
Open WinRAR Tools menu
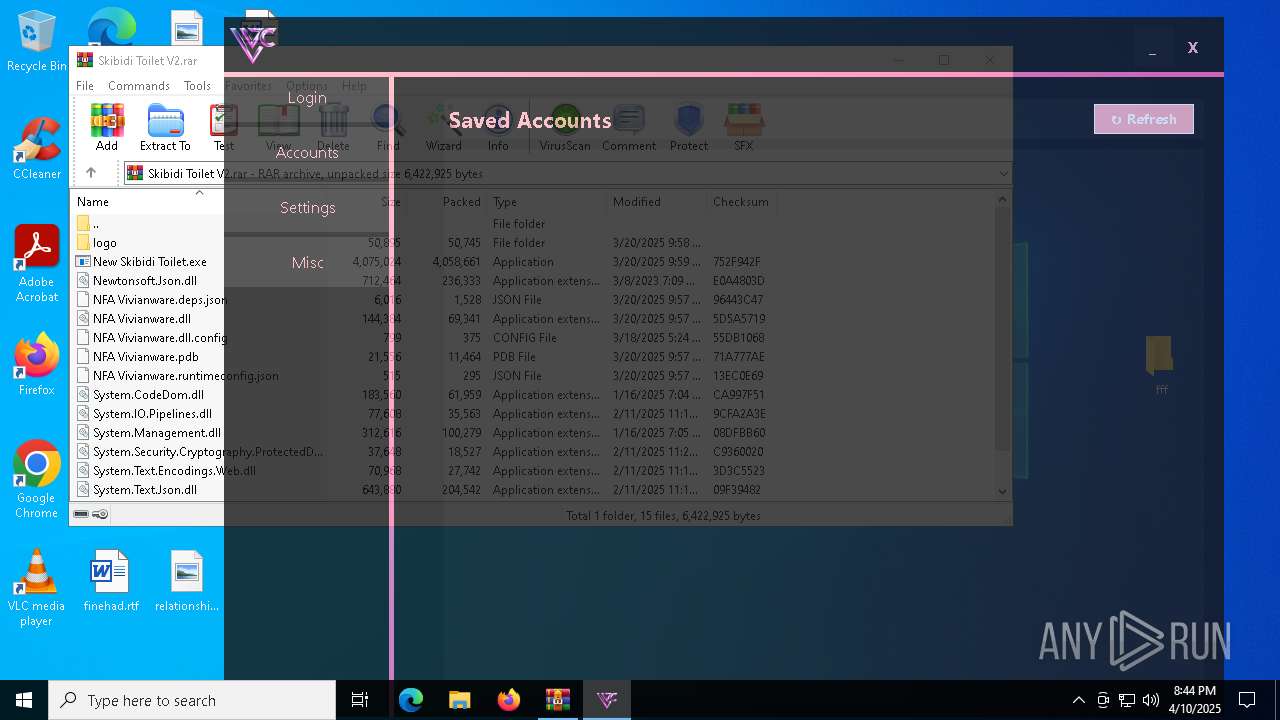(x=197, y=86)
